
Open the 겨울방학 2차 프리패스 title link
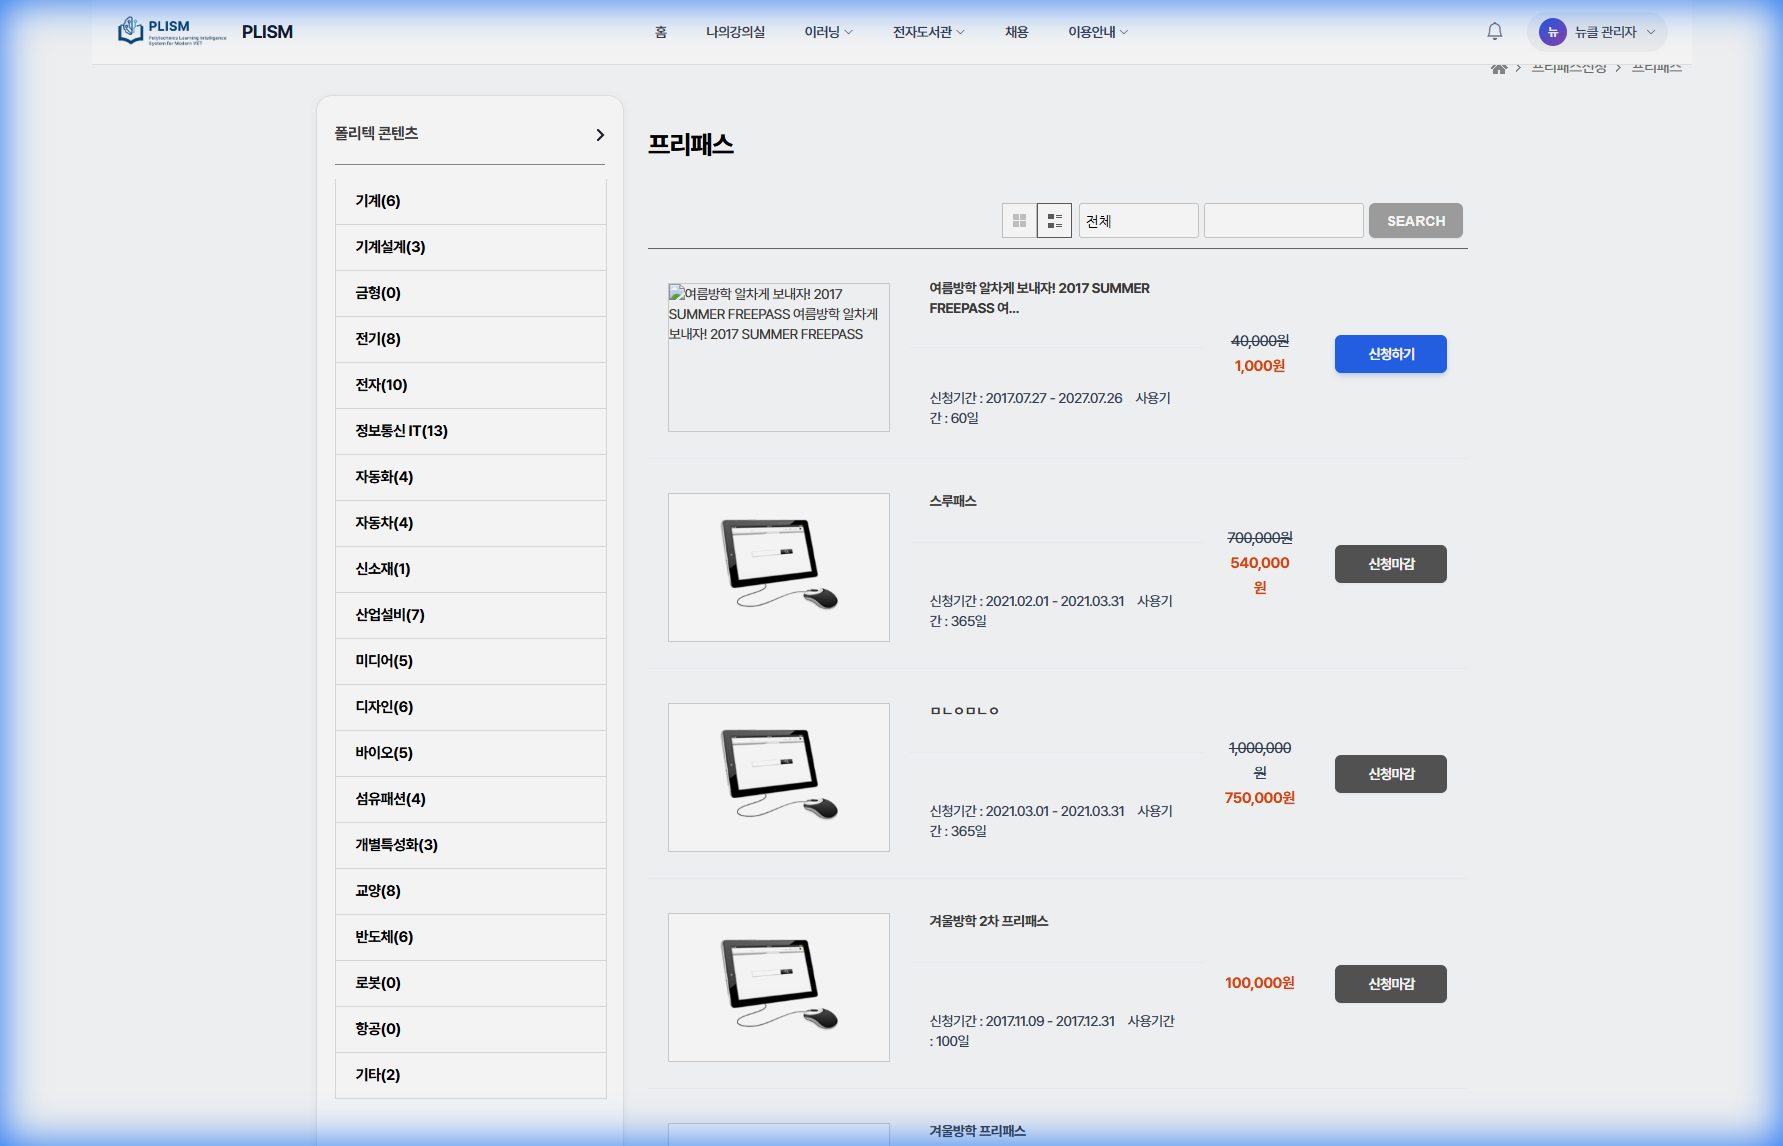tap(988, 921)
